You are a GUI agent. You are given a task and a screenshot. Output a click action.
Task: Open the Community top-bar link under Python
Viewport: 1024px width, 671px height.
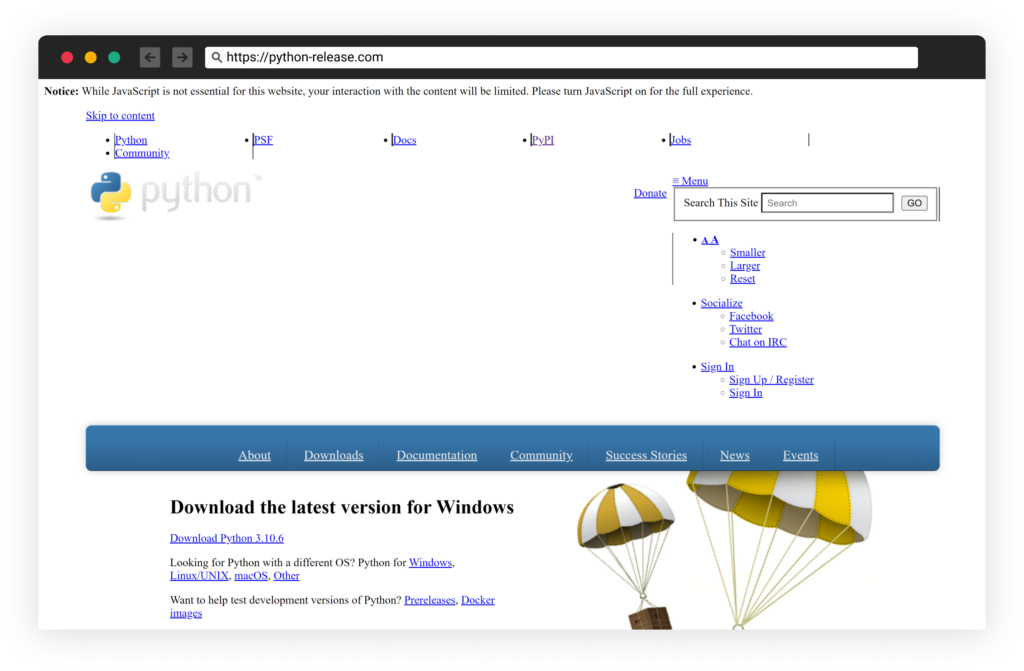point(142,153)
